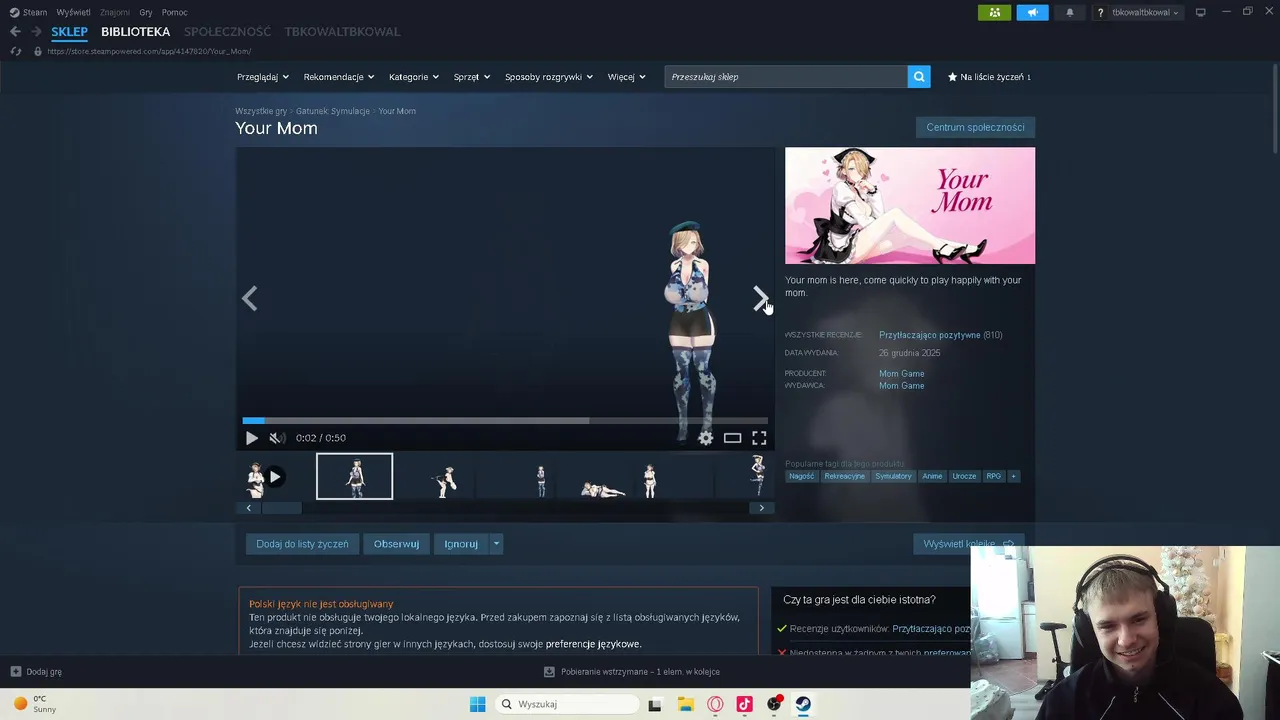This screenshot has width=1280, height=720.
Task: Go back with the left arrow
Action: tap(15, 32)
